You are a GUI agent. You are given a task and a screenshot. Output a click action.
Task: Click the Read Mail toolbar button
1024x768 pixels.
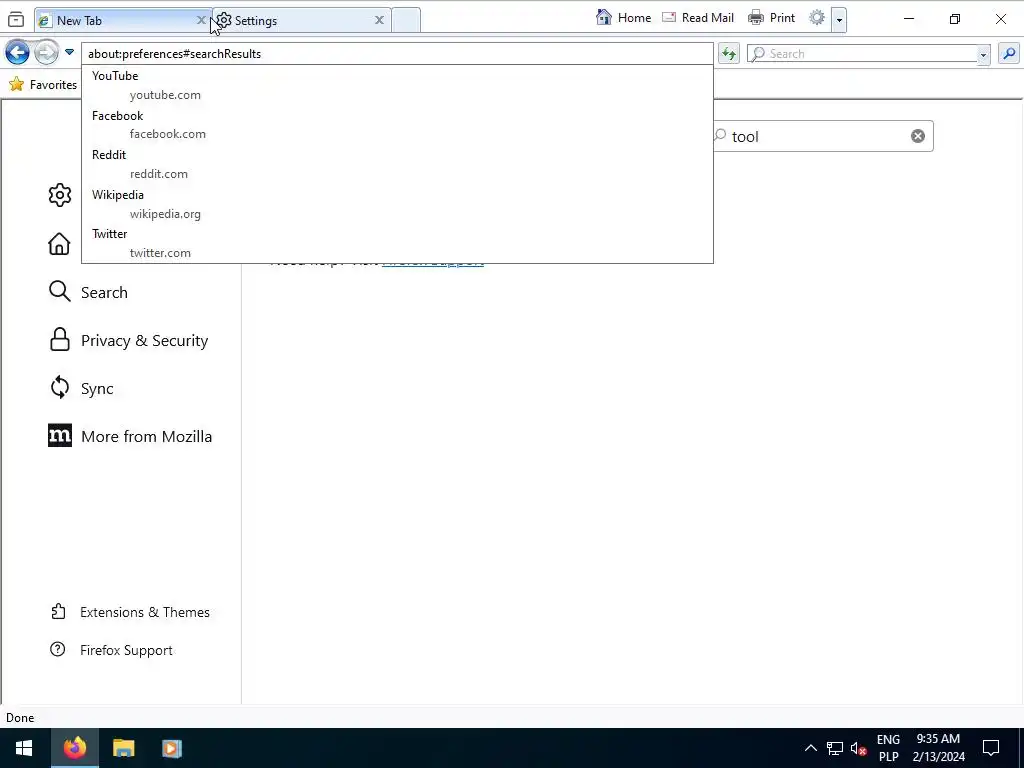click(x=698, y=18)
